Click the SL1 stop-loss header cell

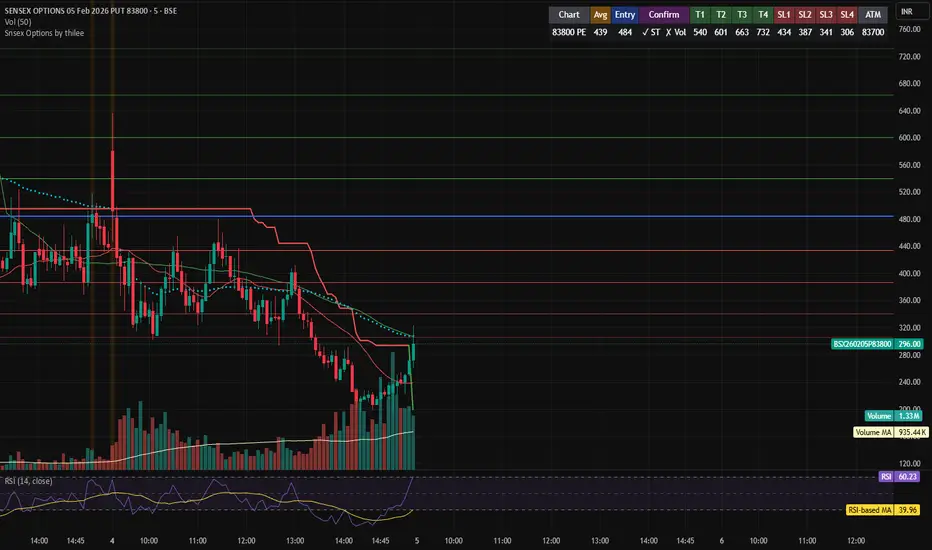click(784, 15)
